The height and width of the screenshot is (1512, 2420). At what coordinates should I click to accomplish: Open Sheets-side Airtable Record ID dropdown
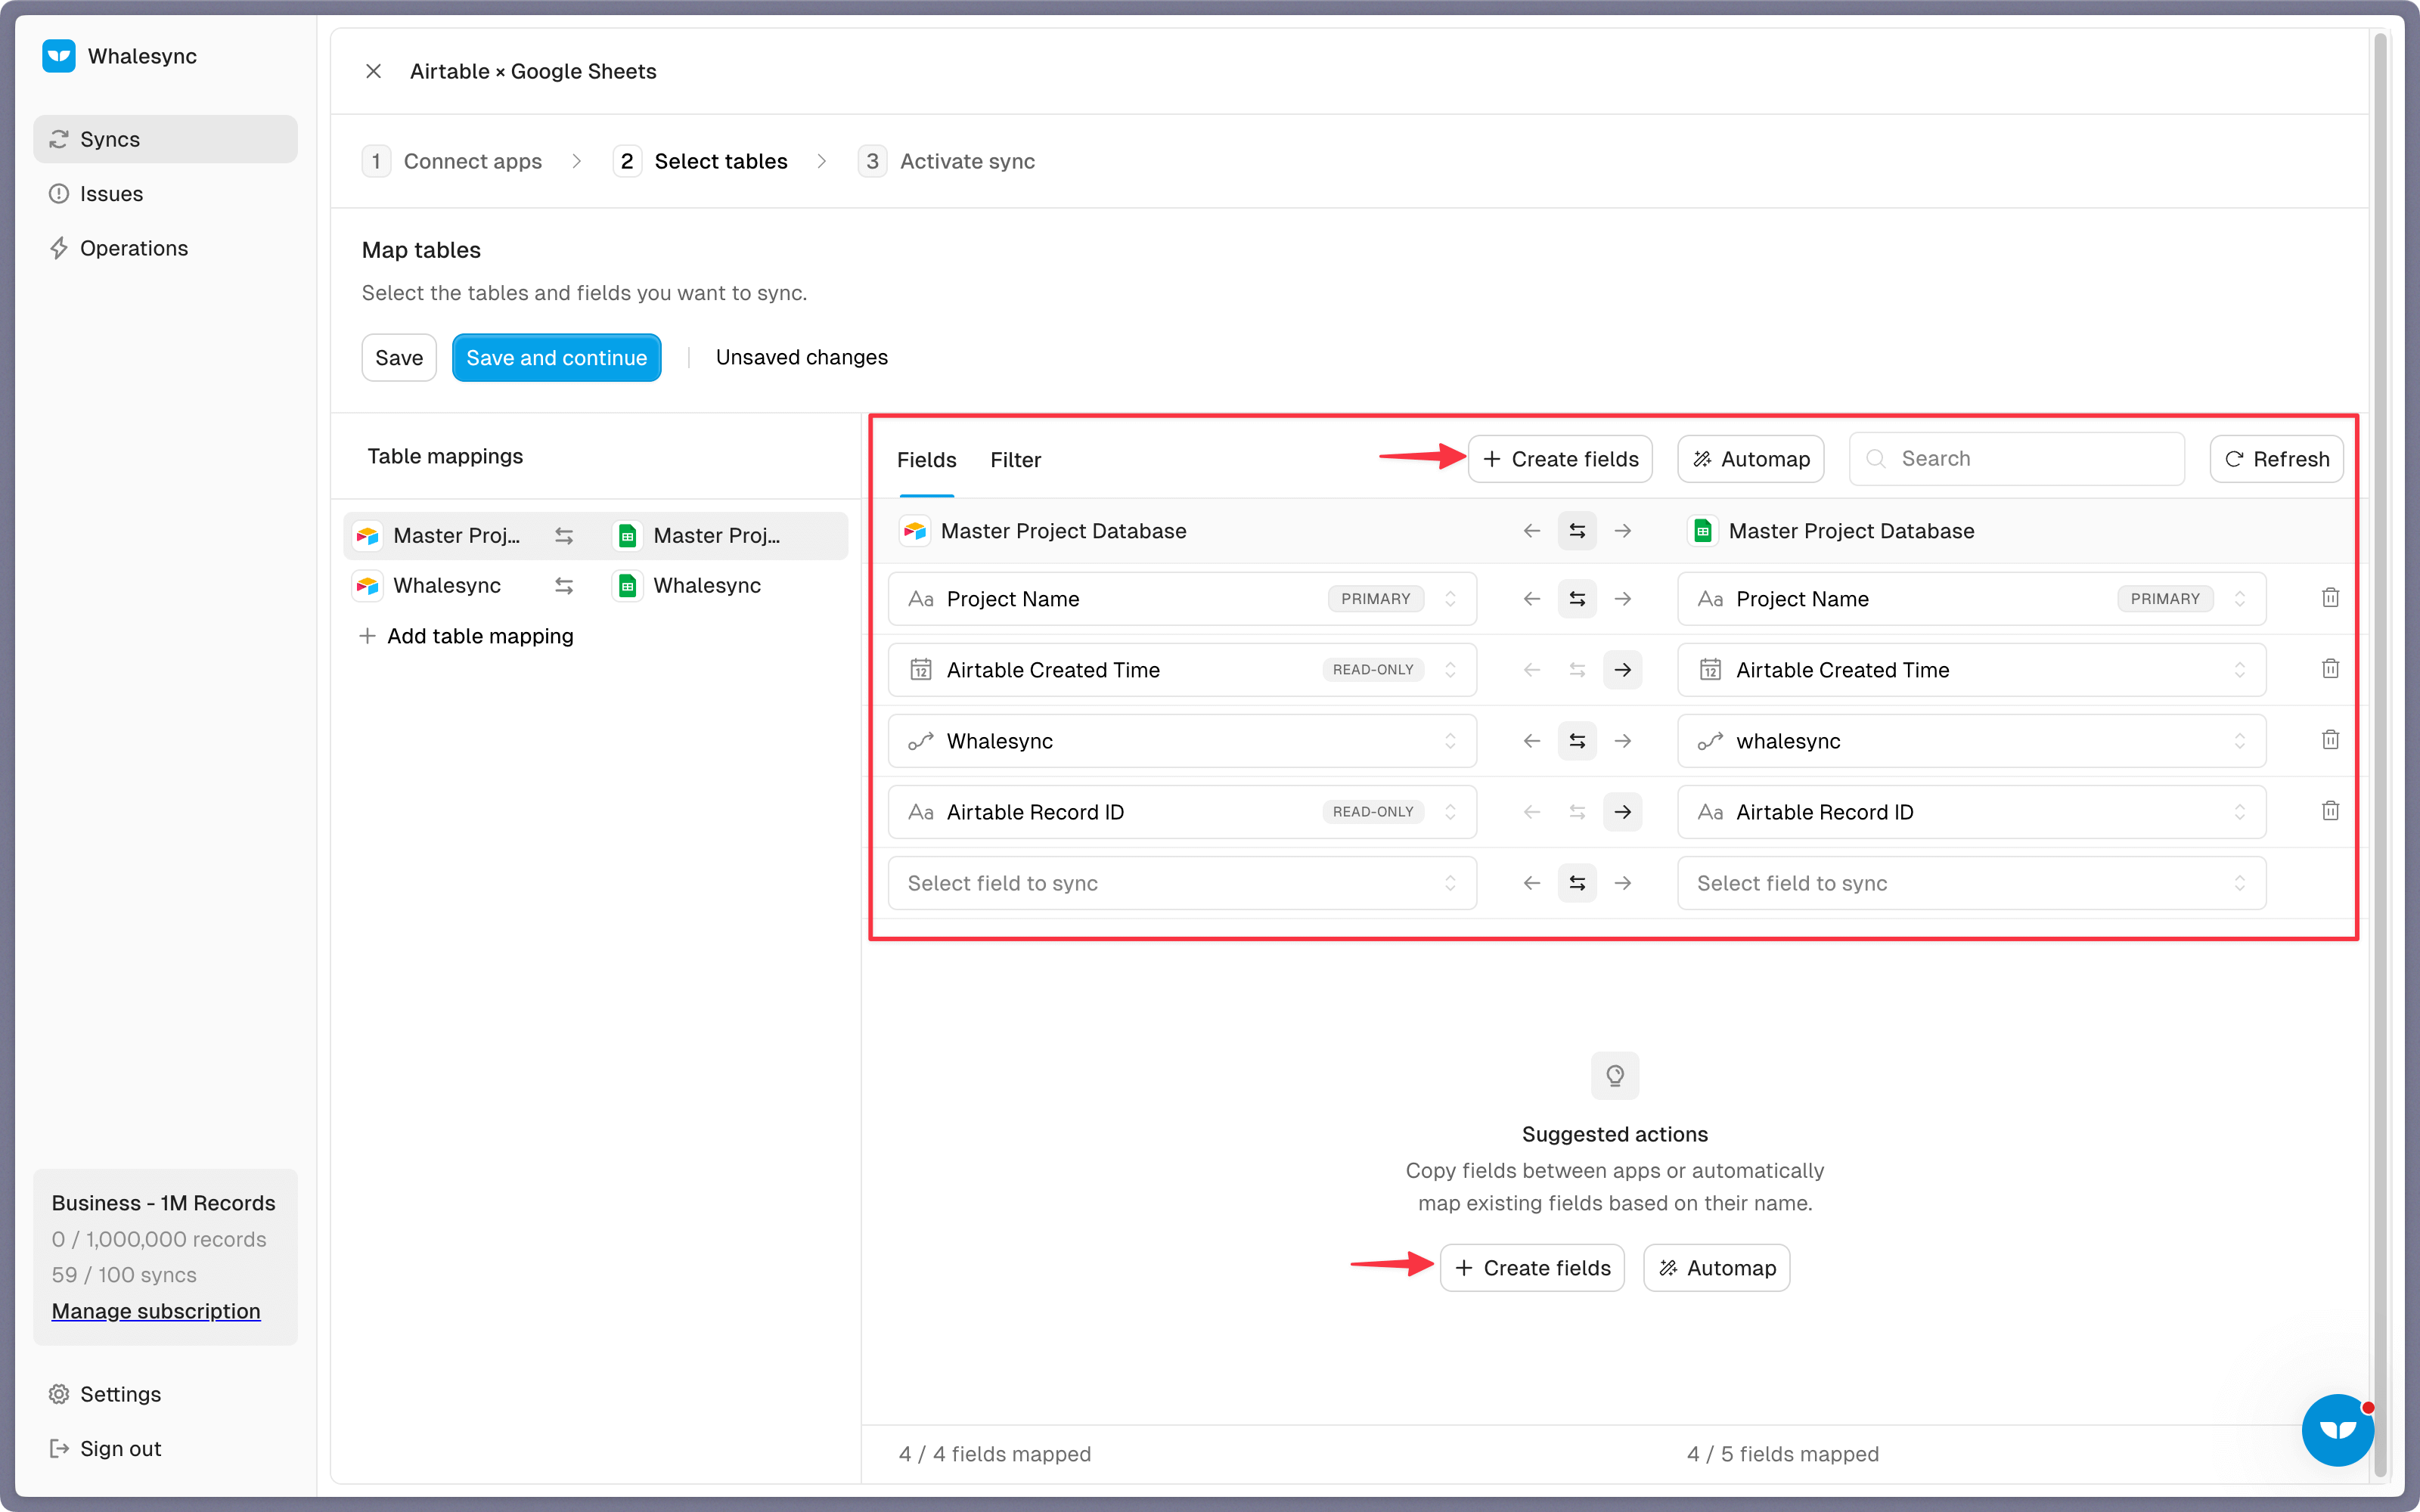1971,812
